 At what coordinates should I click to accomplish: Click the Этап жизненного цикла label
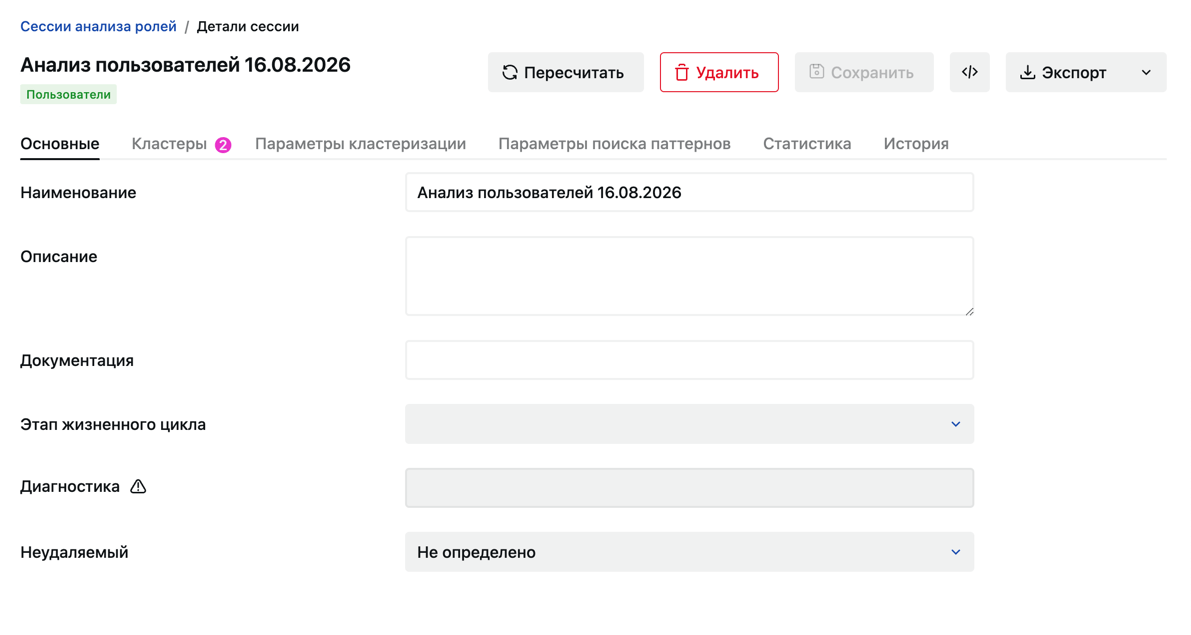click(x=113, y=425)
